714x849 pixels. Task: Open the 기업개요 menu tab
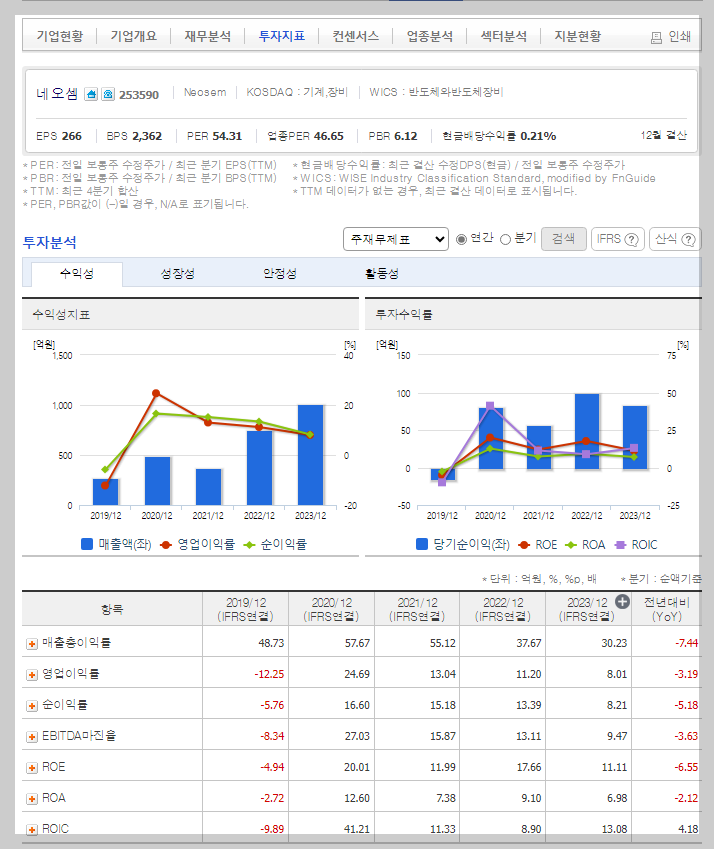click(134, 36)
